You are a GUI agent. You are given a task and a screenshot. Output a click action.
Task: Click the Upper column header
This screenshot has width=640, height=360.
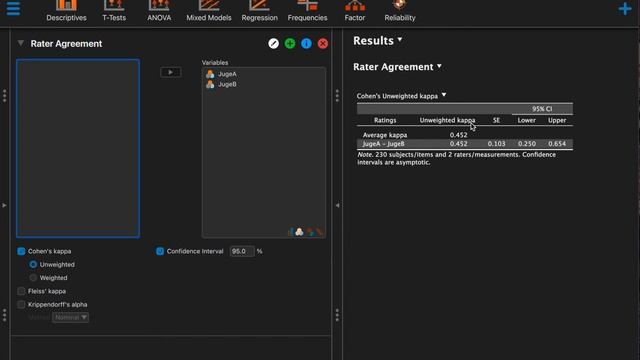(557, 120)
